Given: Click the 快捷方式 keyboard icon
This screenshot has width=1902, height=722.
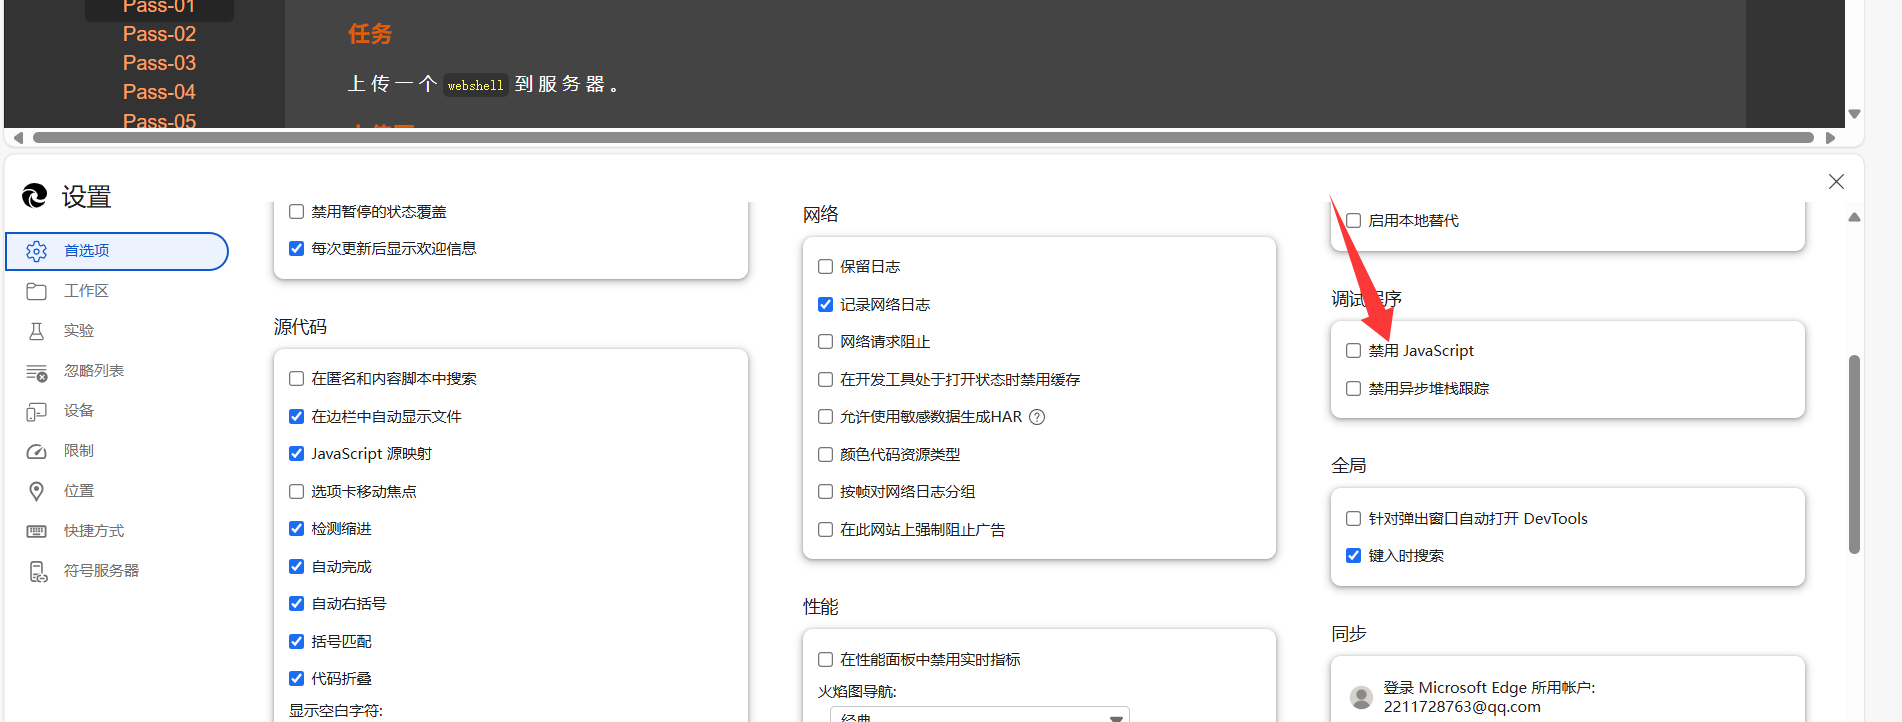Looking at the screenshot, I should point(37,531).
